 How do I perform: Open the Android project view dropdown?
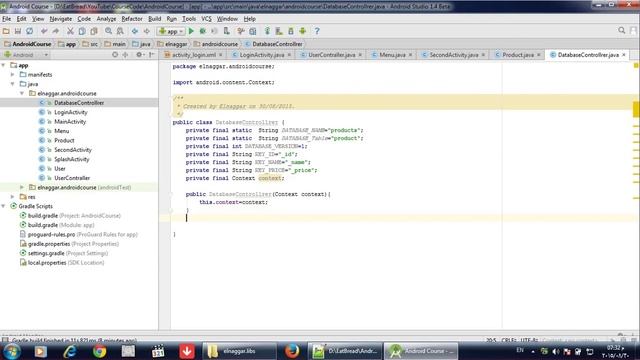tap(27, 55)
